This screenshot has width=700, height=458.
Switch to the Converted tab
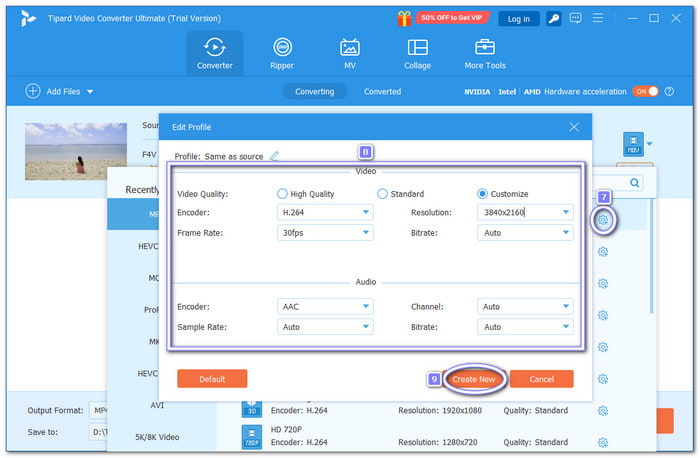[382, 91]
